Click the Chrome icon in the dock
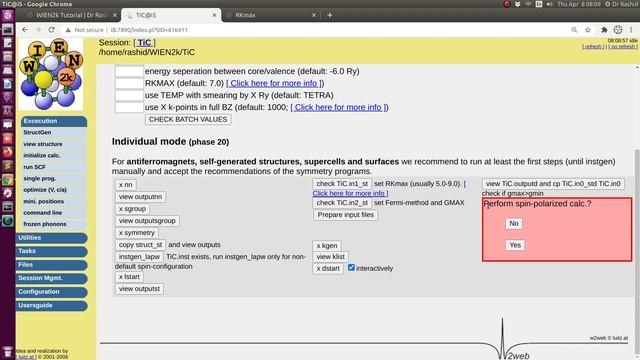Screen dimensions: 640x360 [x=7, y=180]
